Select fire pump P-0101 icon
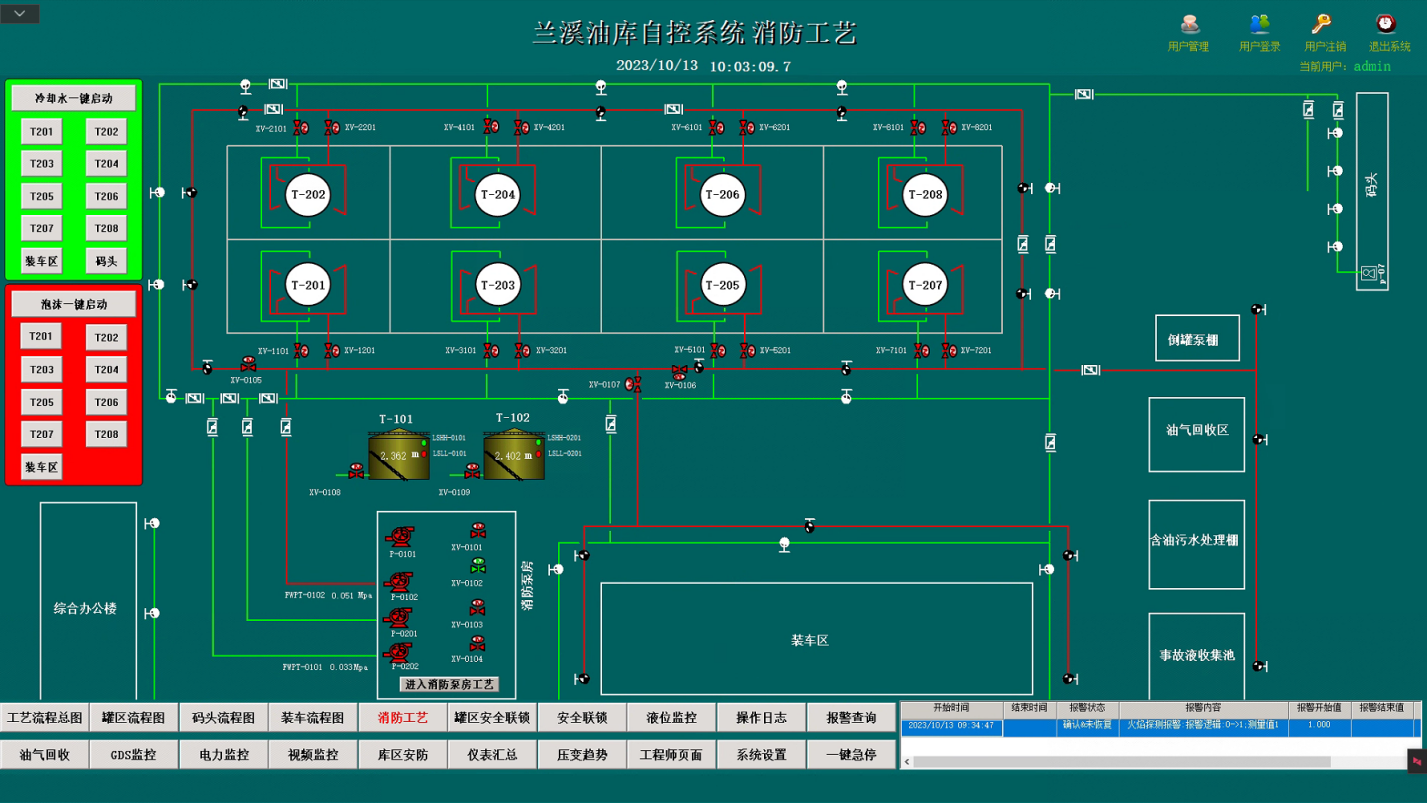The width and height of the screenshot is (1427, 803). coord(400,537)
